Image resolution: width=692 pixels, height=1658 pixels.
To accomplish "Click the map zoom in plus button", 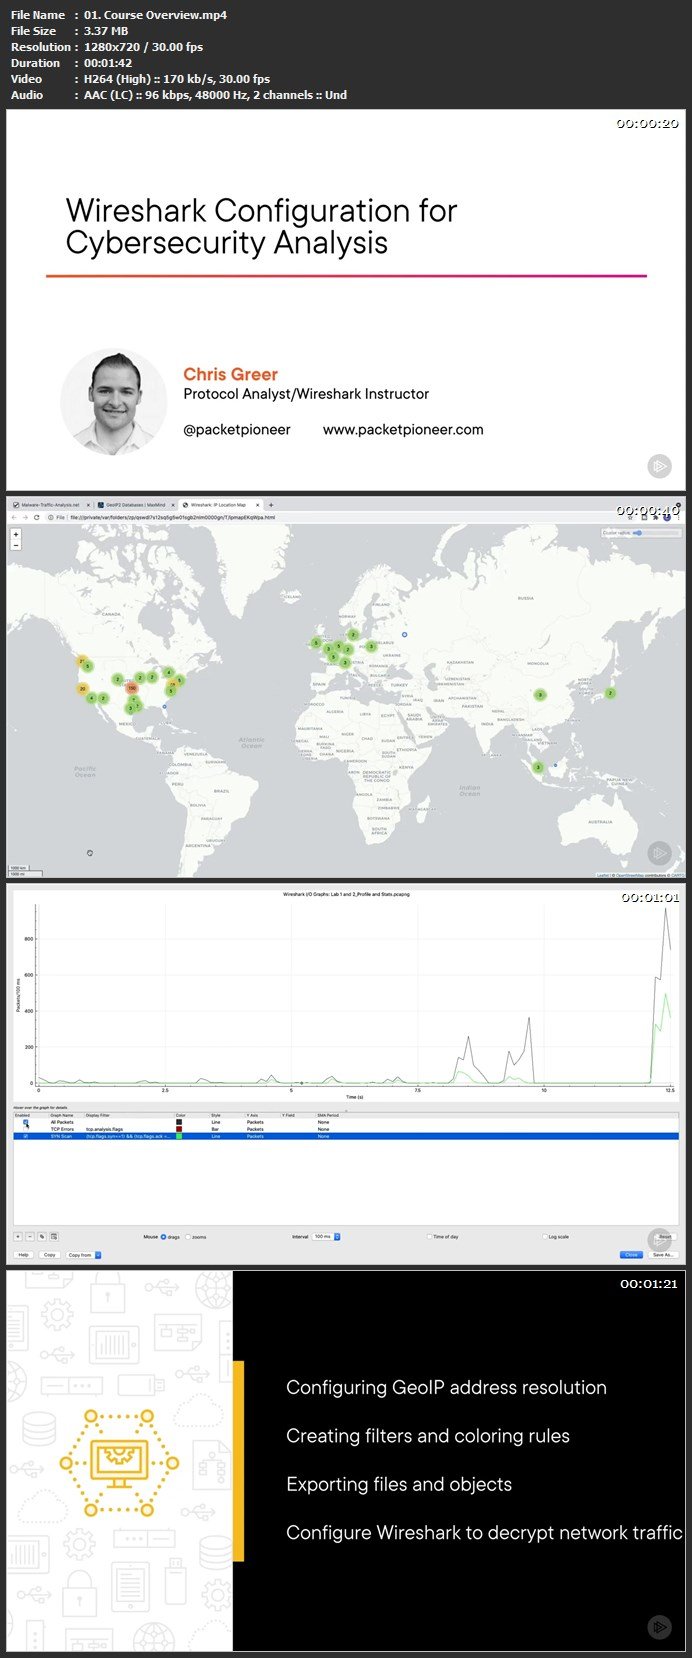I will click(x=16, y=535).
